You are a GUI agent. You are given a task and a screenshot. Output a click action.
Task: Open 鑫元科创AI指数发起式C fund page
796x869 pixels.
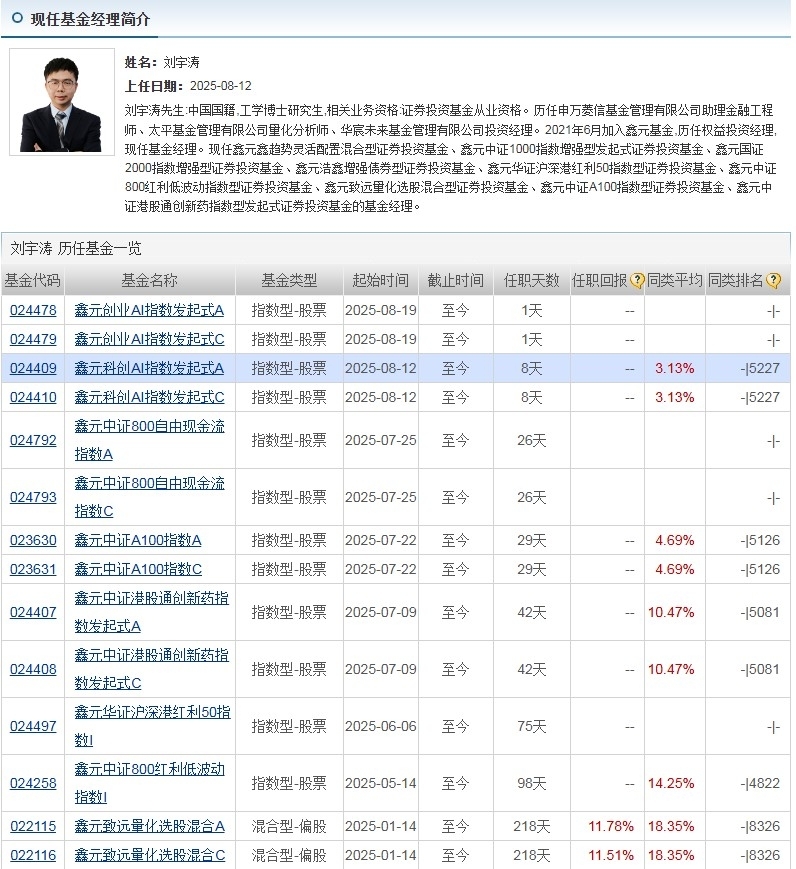(150, 397)
